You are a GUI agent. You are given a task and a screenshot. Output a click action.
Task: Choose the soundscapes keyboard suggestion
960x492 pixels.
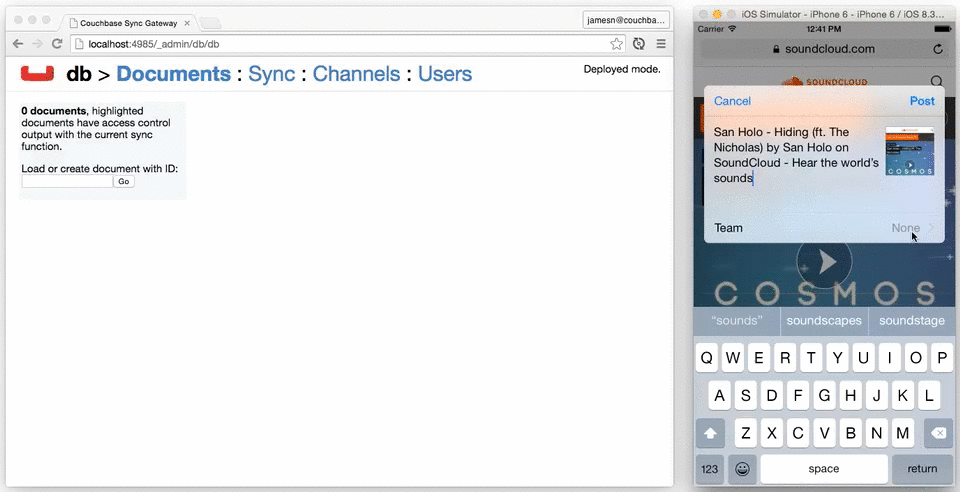[824, 321]
